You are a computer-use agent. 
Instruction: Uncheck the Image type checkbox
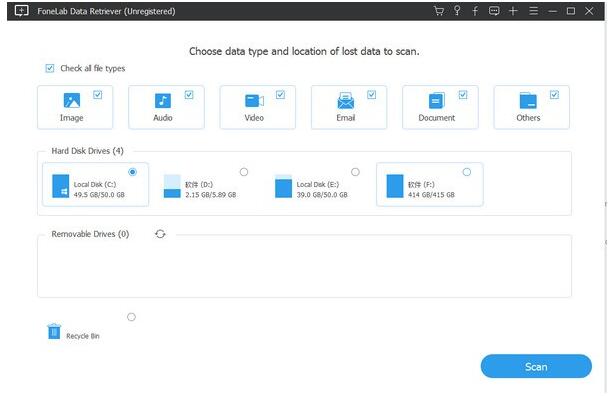[97, 95]
